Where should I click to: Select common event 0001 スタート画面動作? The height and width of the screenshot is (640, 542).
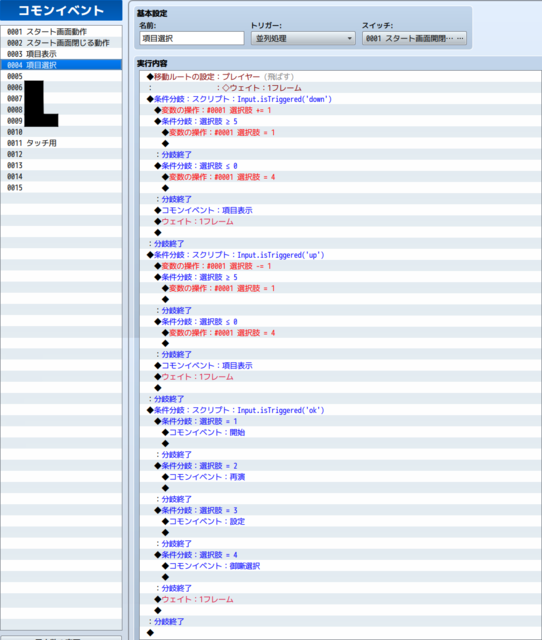pyautogui.click(x=61, y=31)
